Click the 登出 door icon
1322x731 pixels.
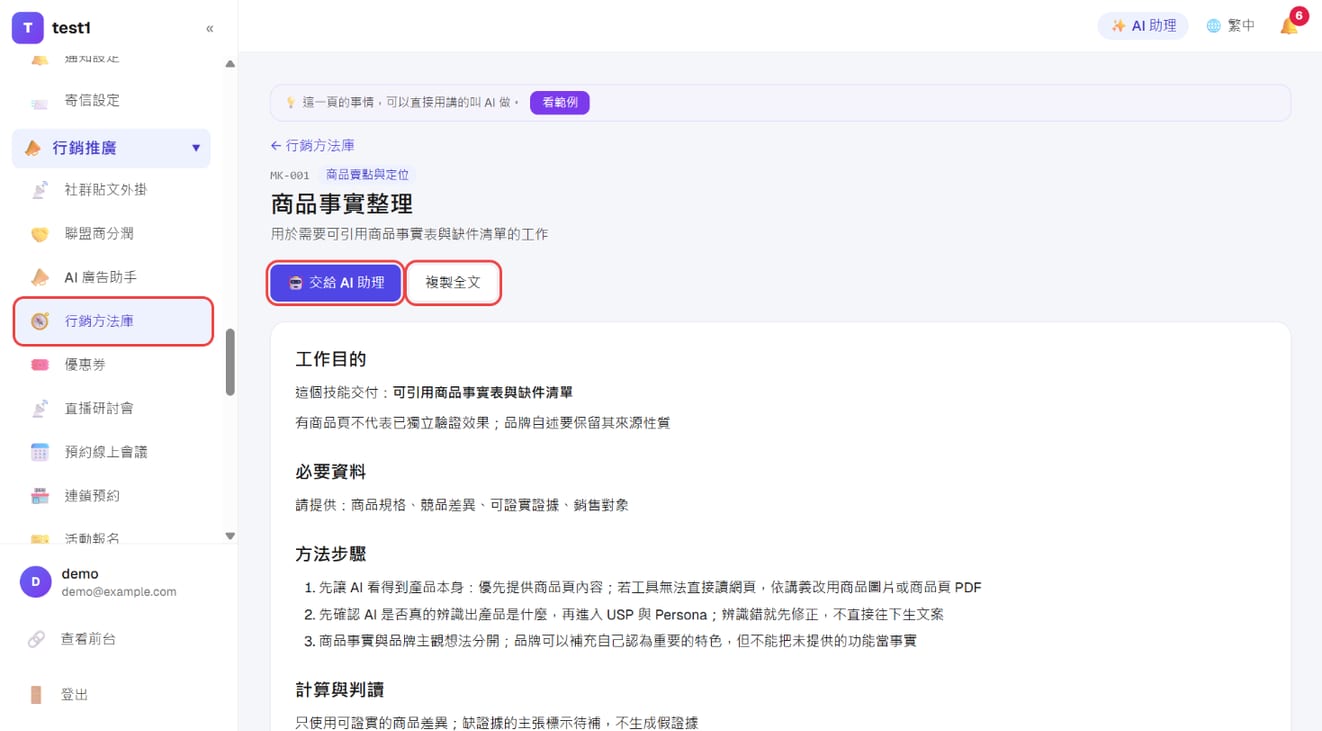point(36,695)
